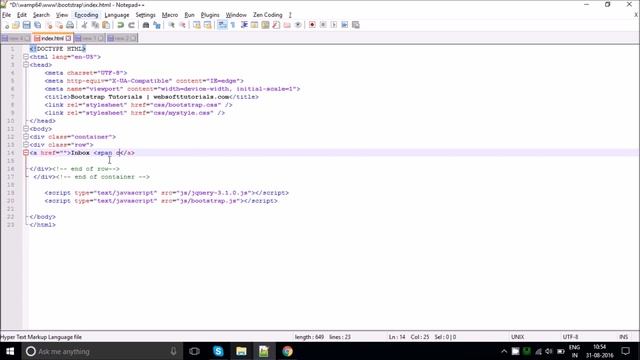Close the index.html tab
640x360 pixels.
point(68,38)
